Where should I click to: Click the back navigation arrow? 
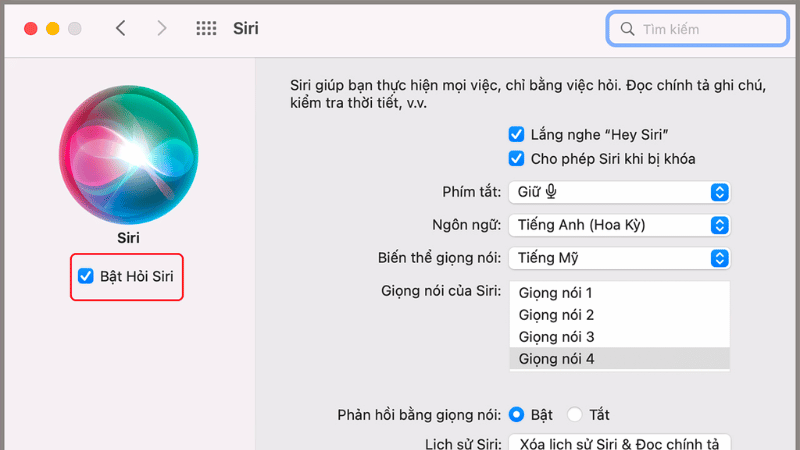tap(121, 29)
